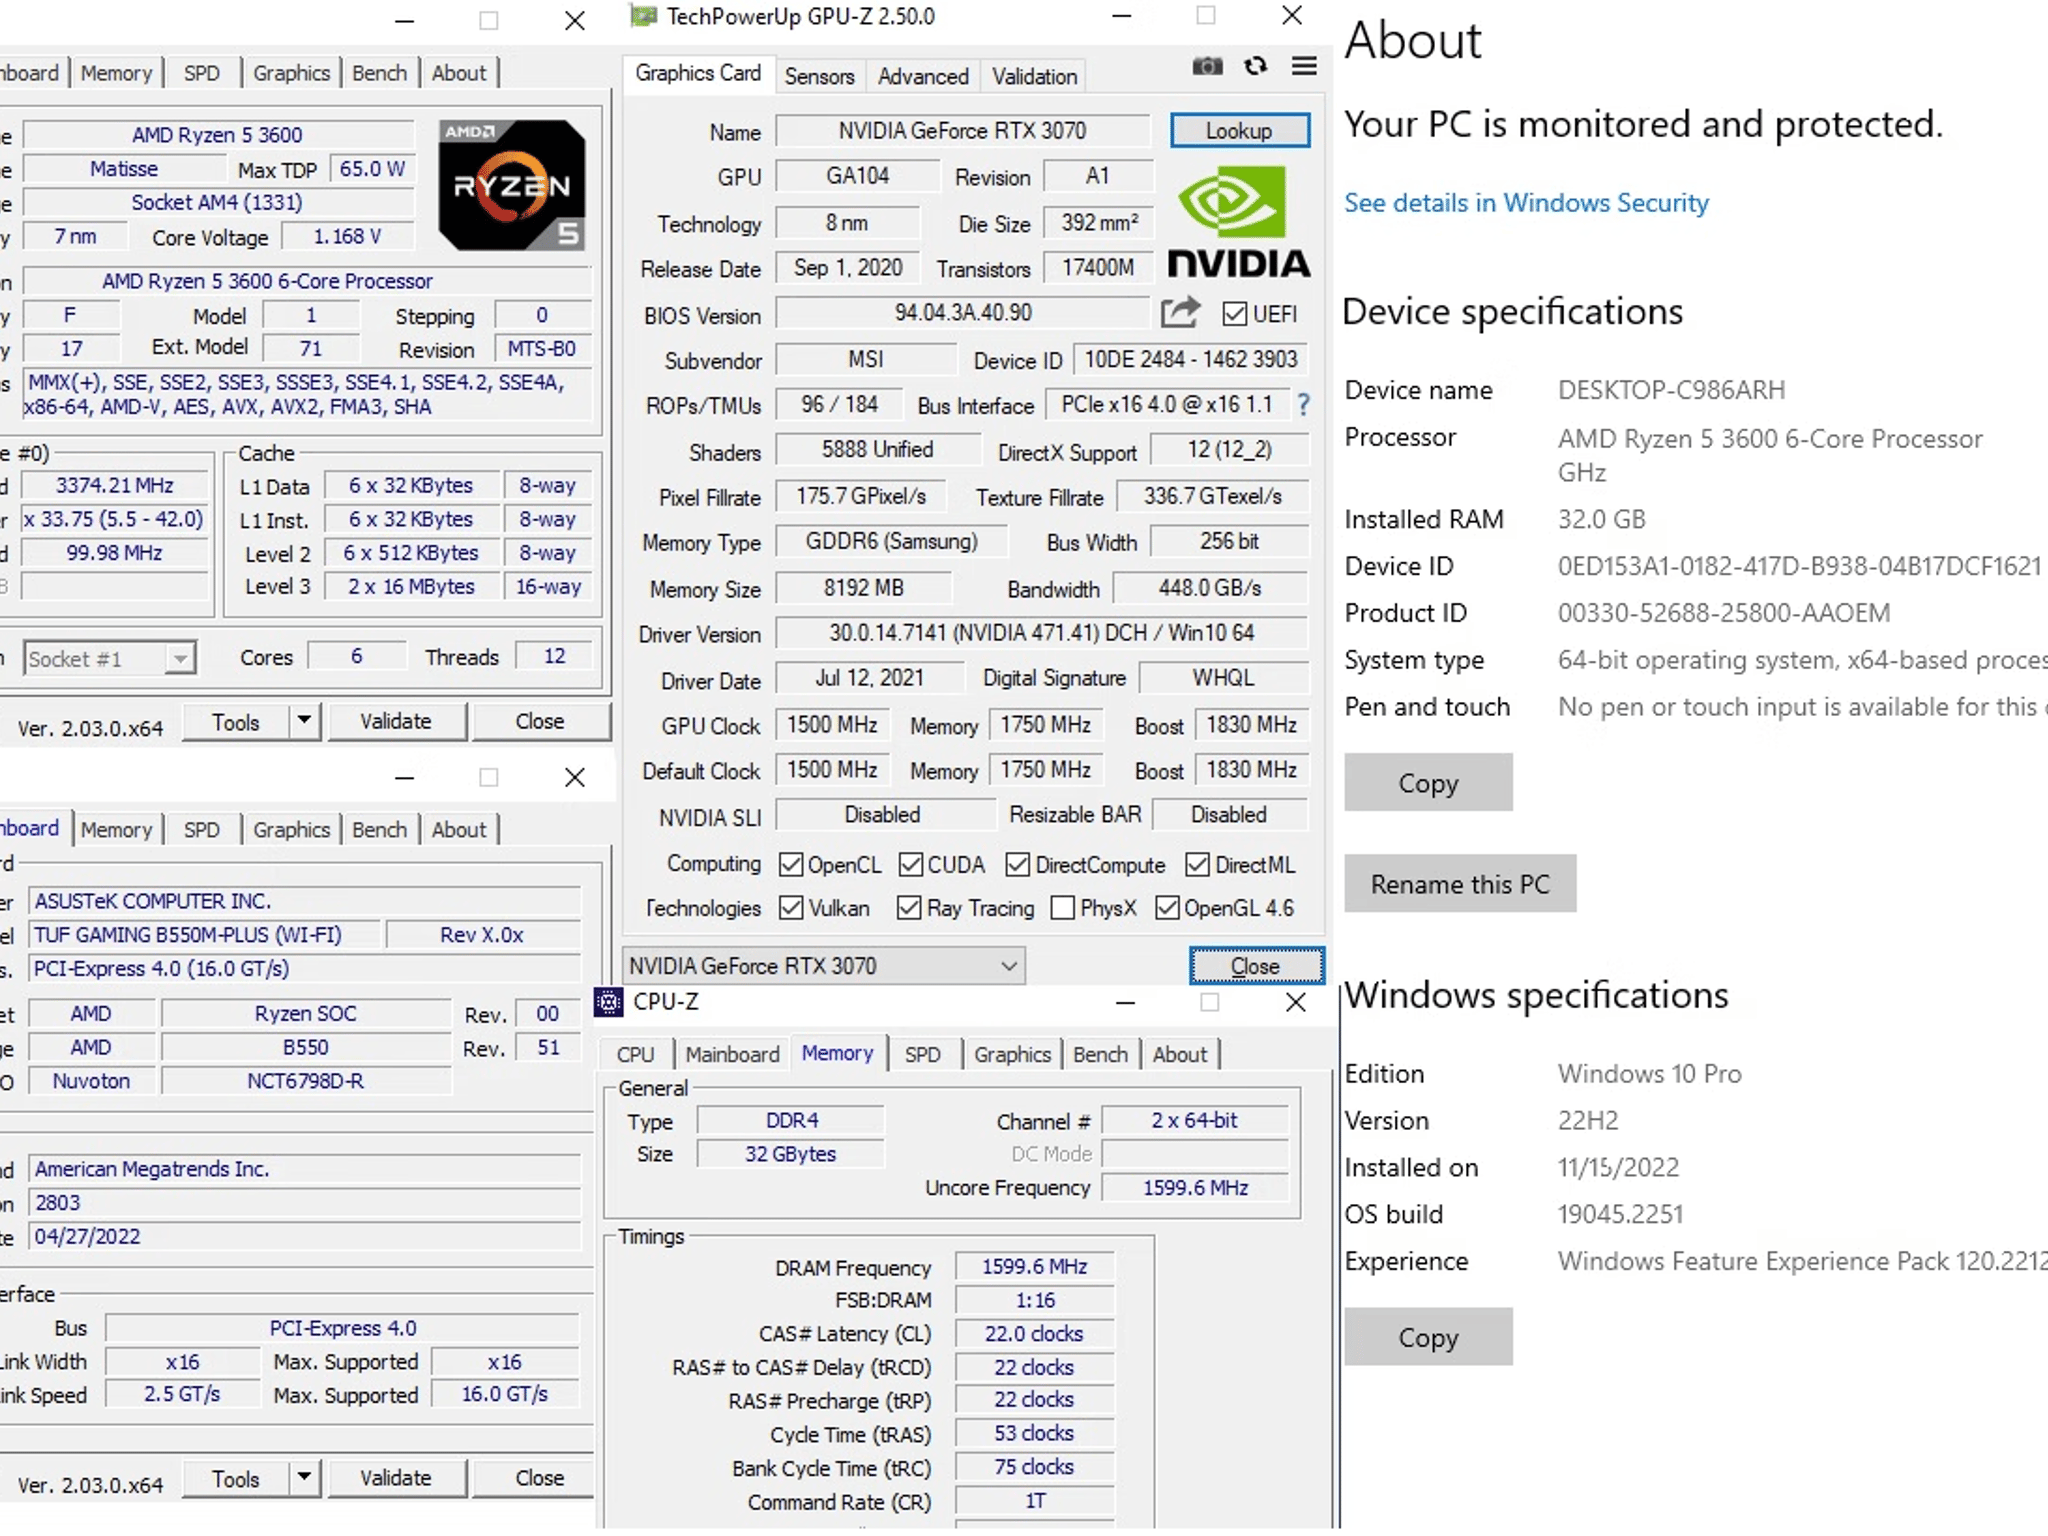Click the GPU-Z screenshot camera icon
This screenshot has width=2048, height=1536.
[x=1207, y=66]
